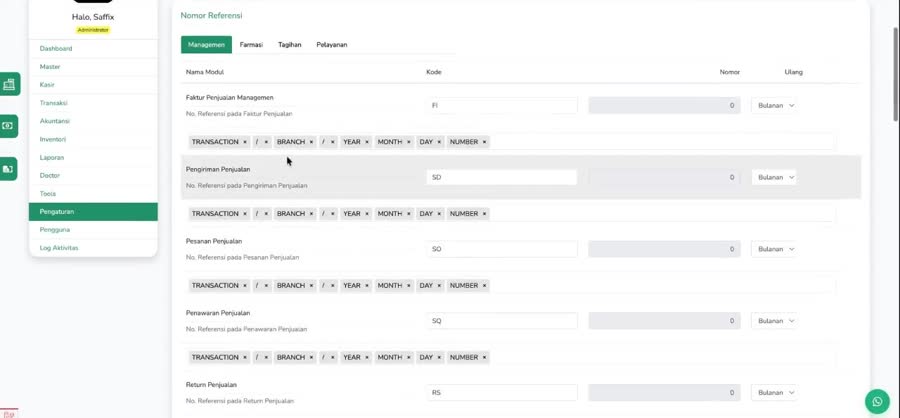The height and width of the screenshot is (418, 900).
Task: Remove TRANSACTION tag from Penawaran Penjualan format
Action: coord(245,357)
